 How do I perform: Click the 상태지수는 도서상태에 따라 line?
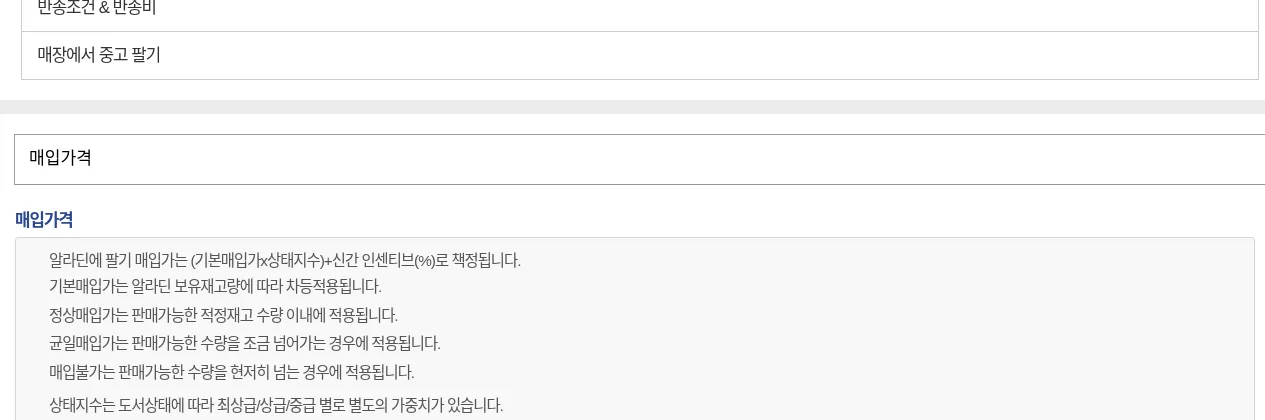click(276, 405)
